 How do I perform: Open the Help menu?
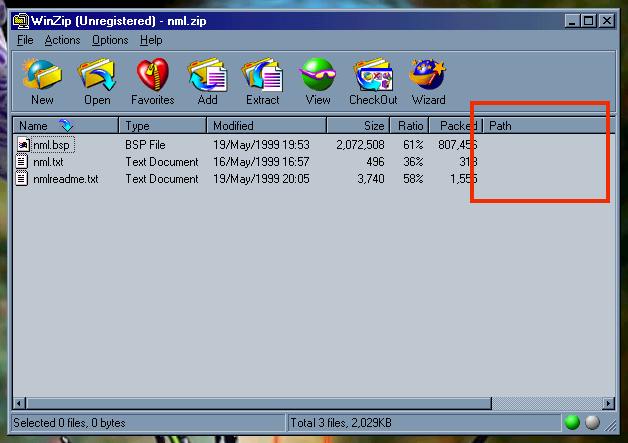click(151, 40)
